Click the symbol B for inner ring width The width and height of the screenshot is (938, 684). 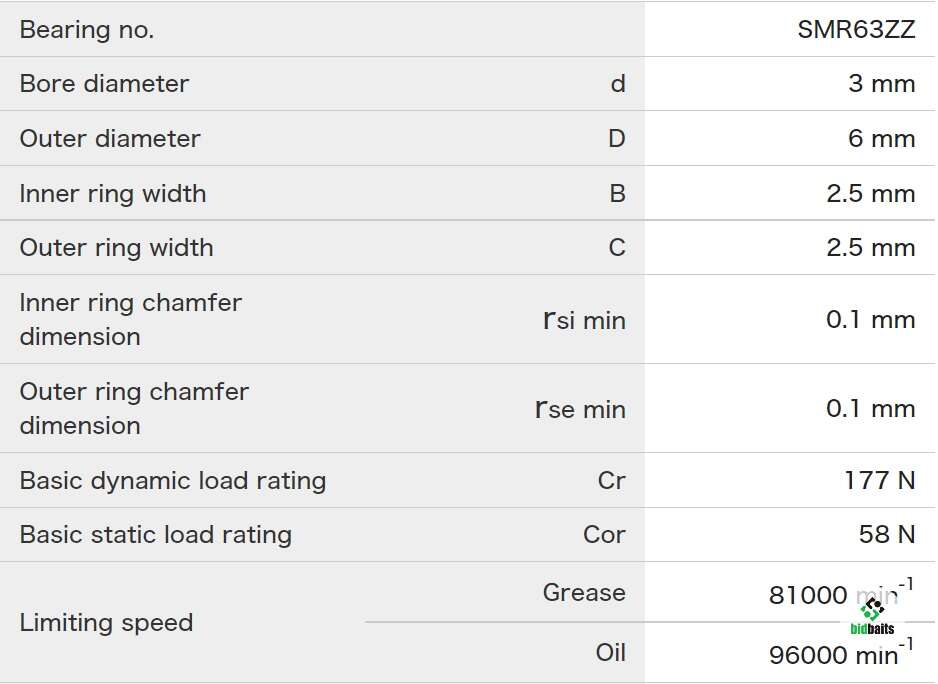[617, 194]
